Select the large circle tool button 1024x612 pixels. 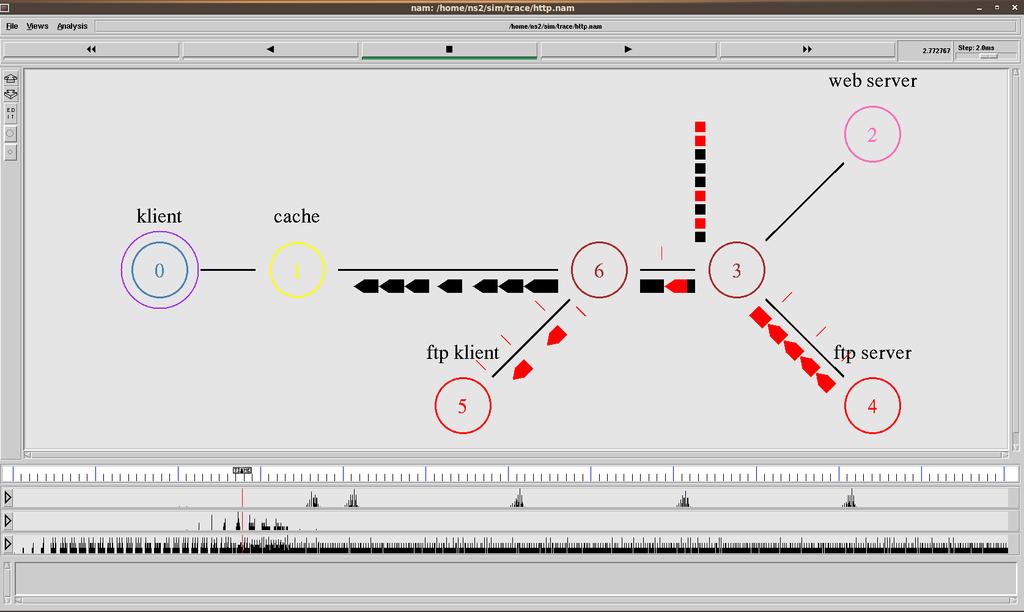coord(10,133)
